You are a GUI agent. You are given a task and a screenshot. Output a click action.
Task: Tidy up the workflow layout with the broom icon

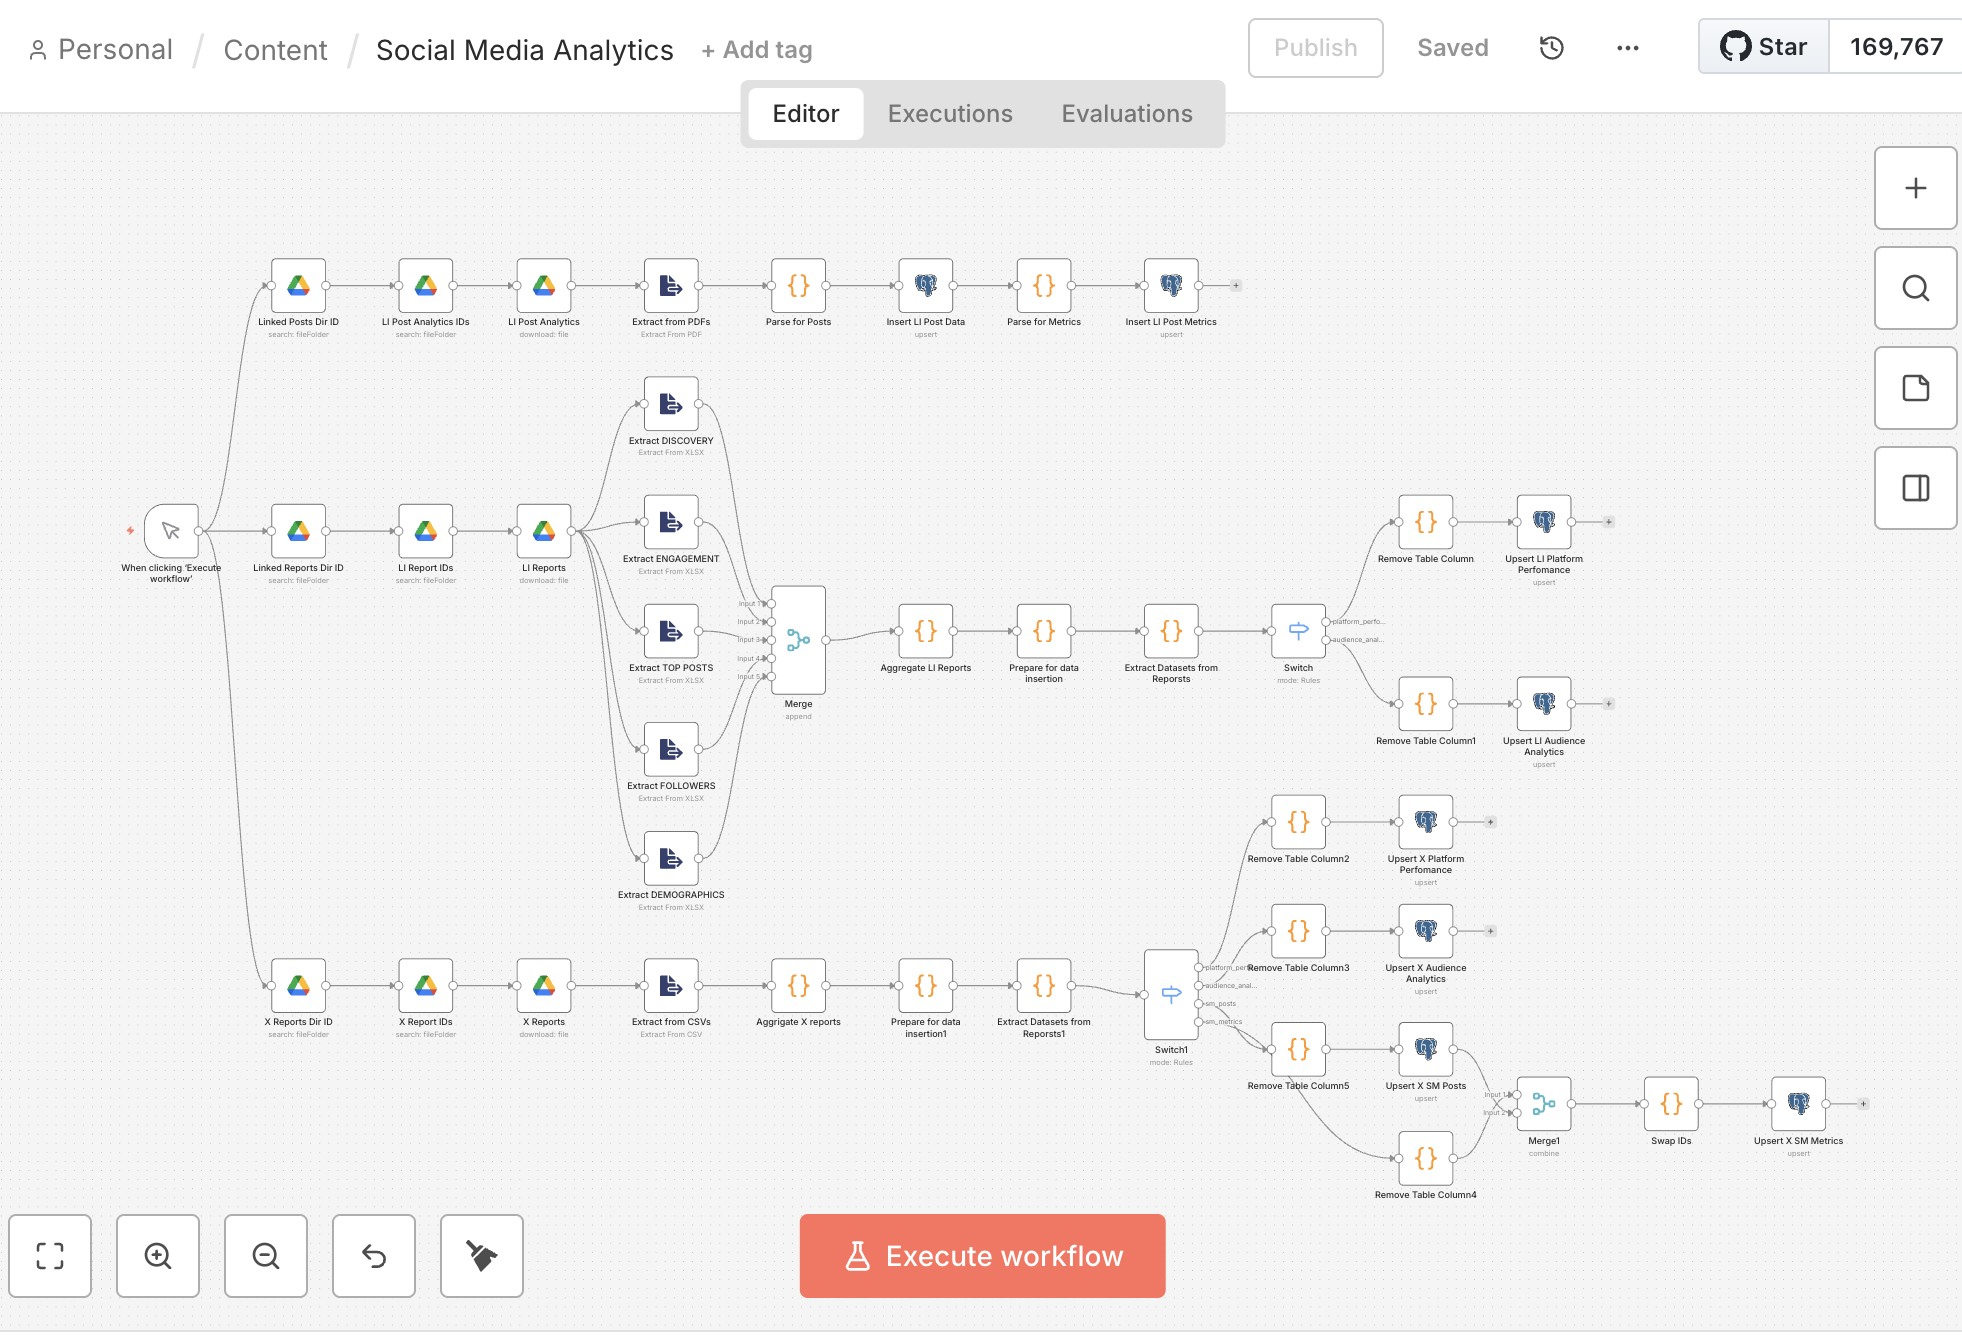coord(481,1256)
